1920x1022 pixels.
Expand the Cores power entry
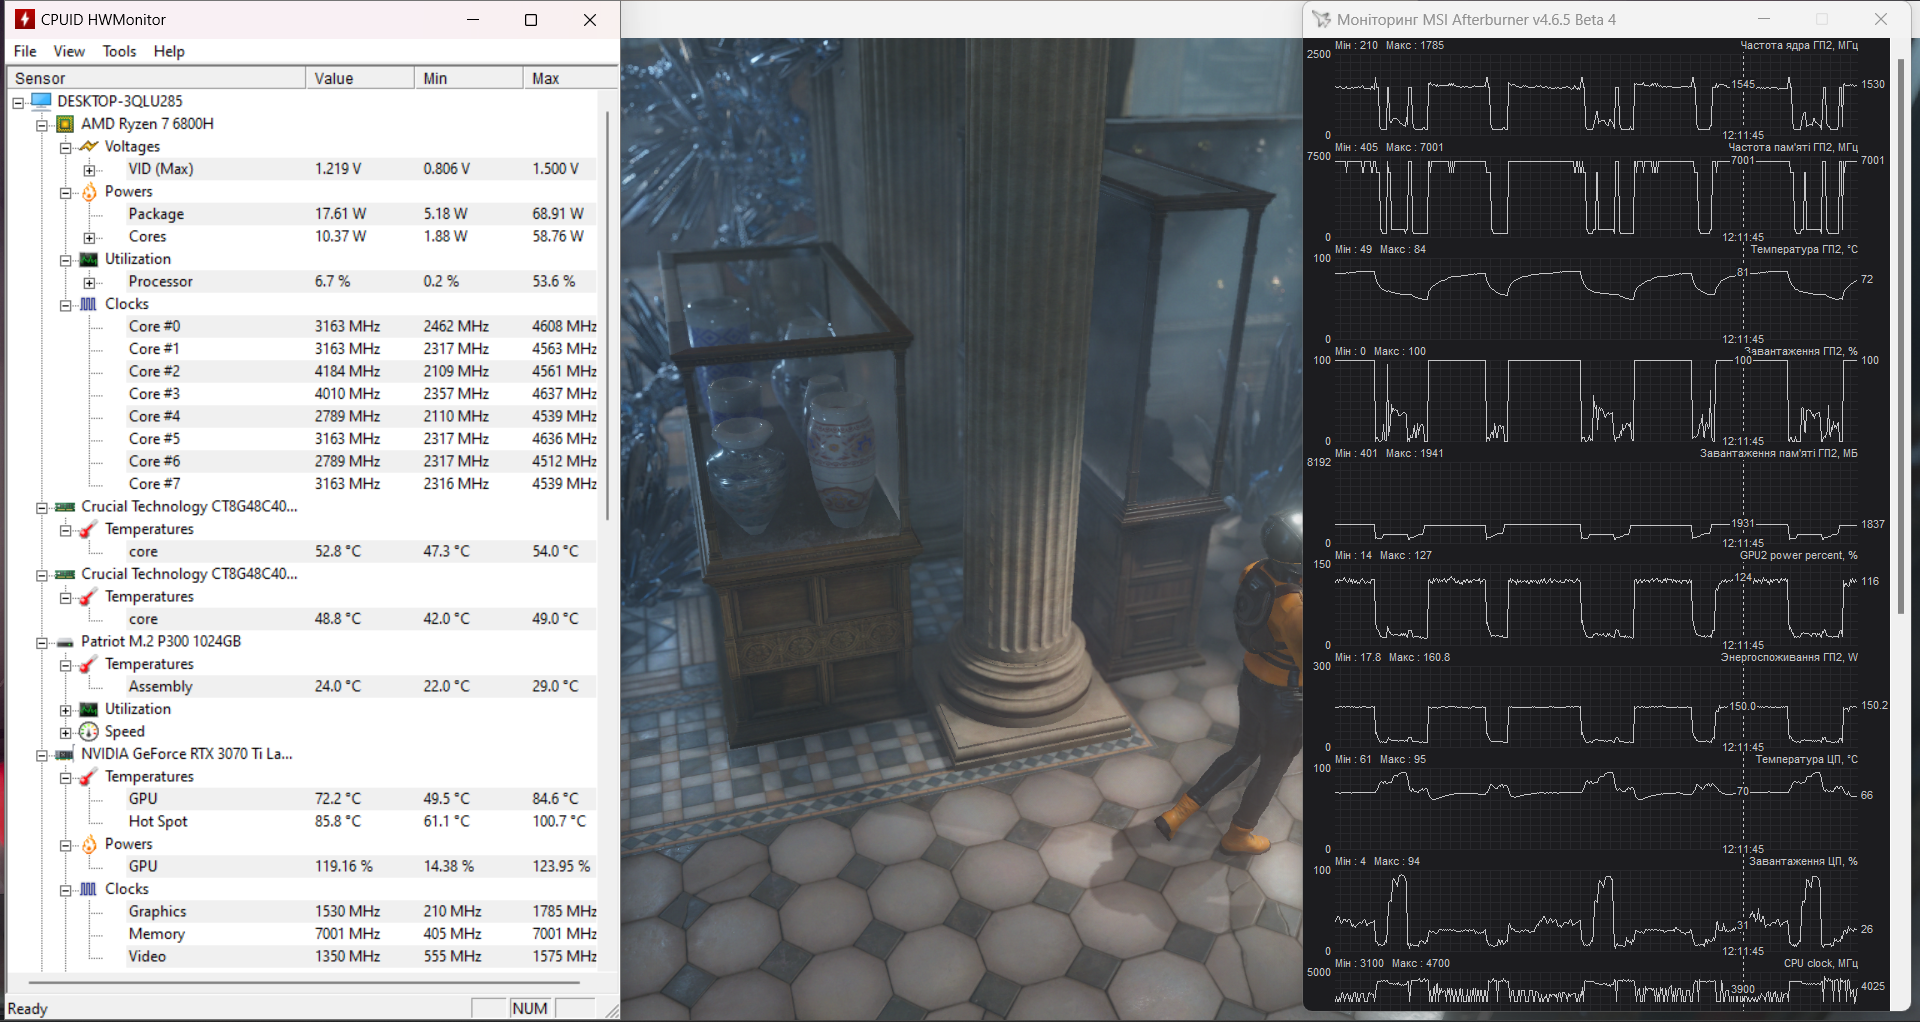(x=90, y=238)
